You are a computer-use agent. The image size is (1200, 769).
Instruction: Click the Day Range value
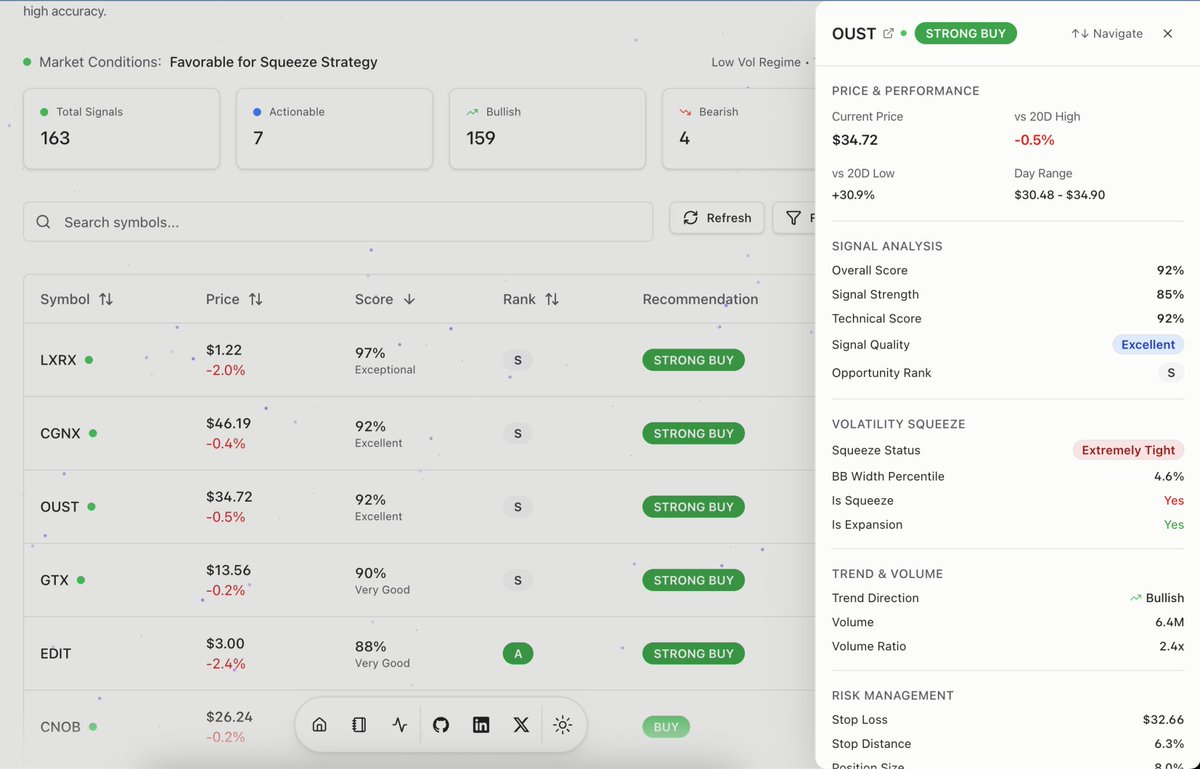(1059, 195)
